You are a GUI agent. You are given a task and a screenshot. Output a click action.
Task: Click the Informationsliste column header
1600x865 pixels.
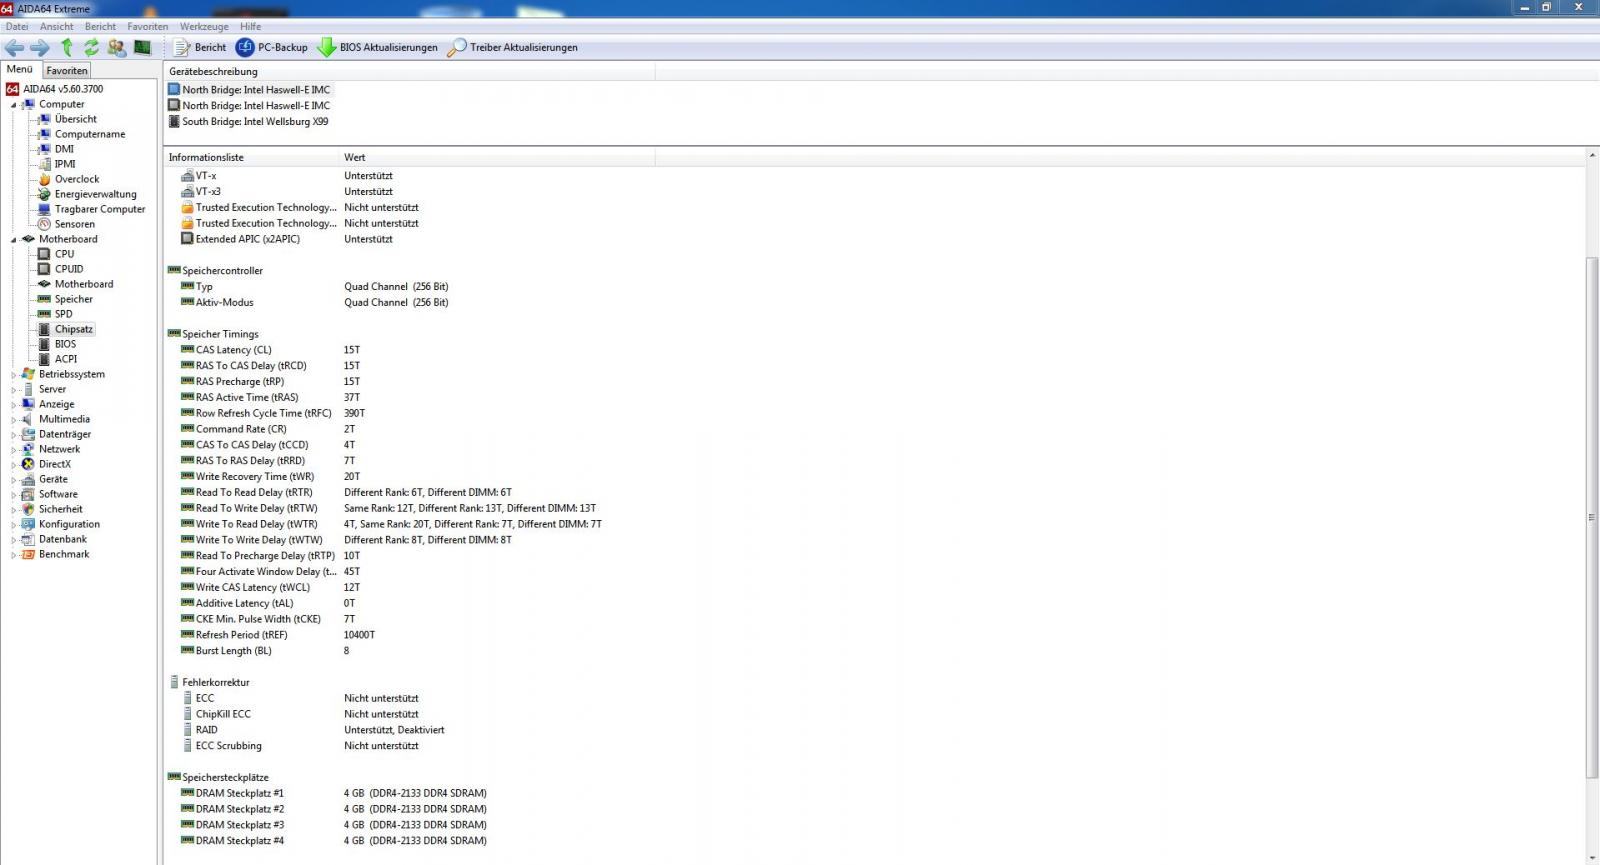point(253,157)
